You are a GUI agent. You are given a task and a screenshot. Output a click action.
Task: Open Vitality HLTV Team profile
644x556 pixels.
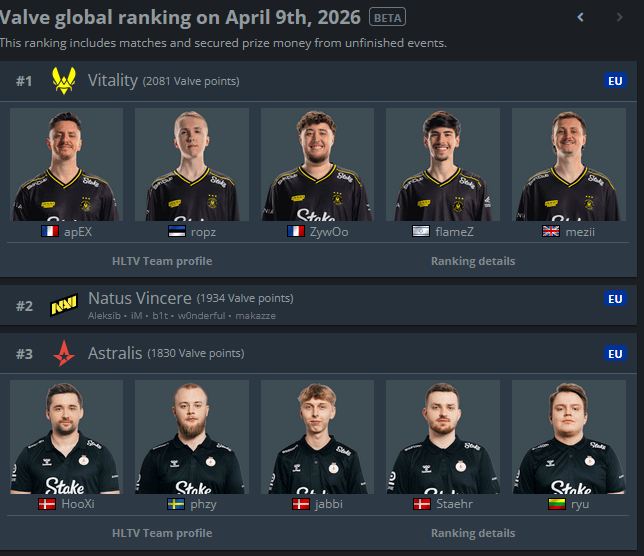162,261
